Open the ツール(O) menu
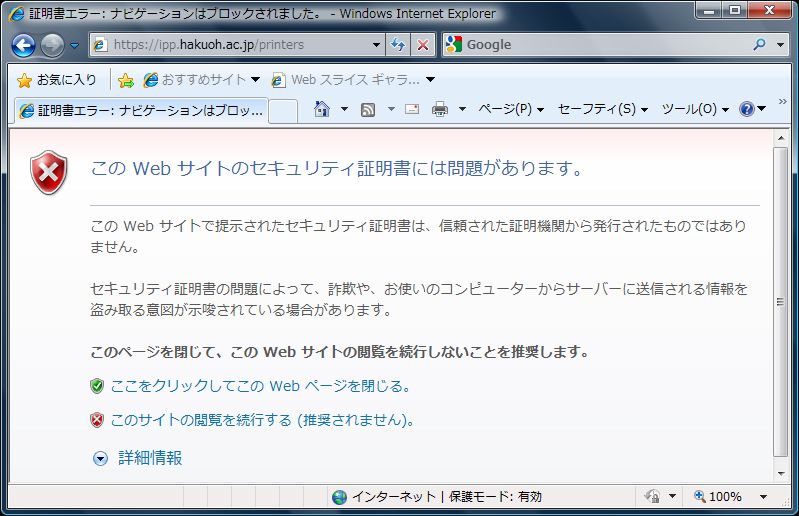 [695, 109]
